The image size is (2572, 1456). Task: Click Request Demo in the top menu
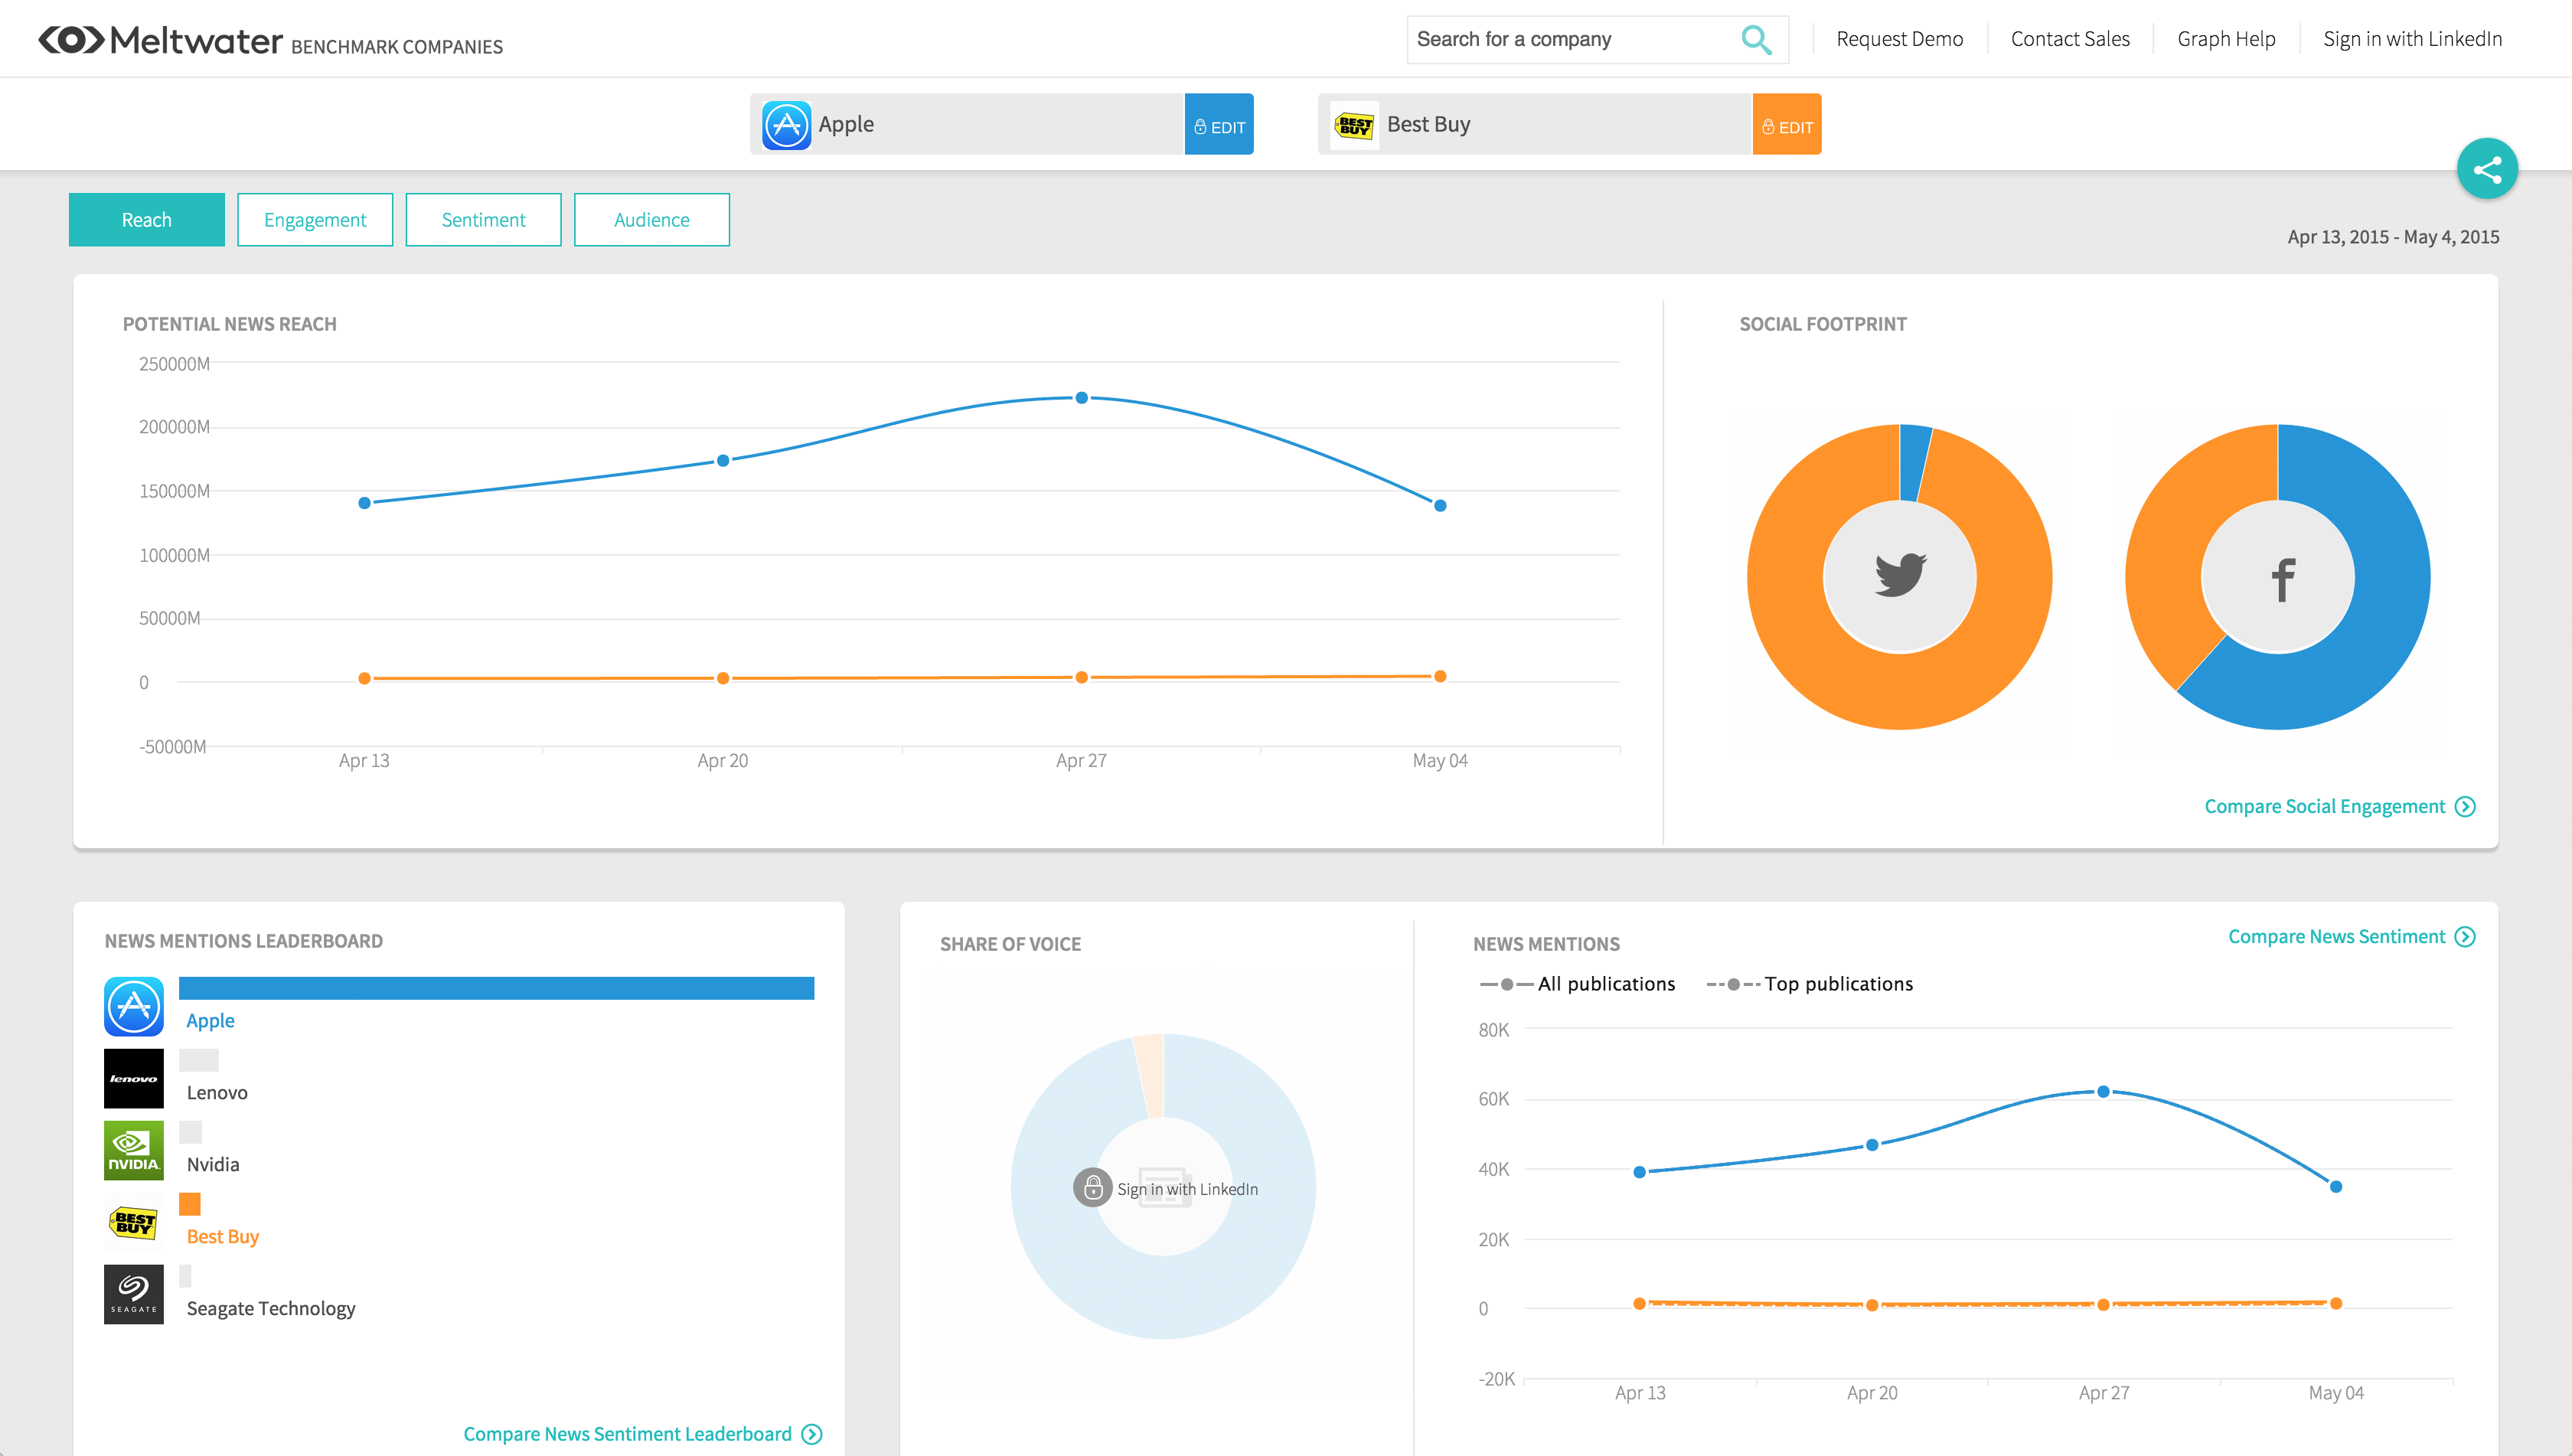[x=1899, y=39]
